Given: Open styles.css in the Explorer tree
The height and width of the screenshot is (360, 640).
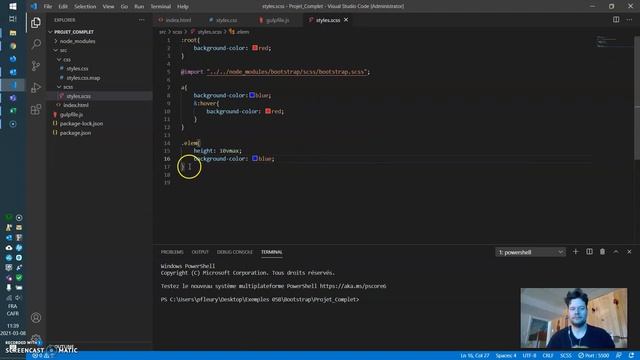Looking at the screenshot, I should (x=77, y=69).
